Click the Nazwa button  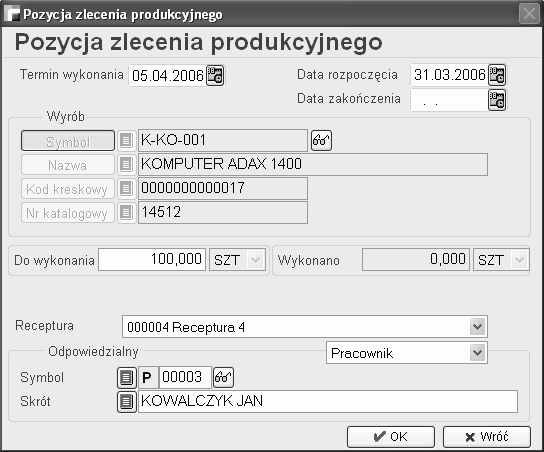(68, 165)
